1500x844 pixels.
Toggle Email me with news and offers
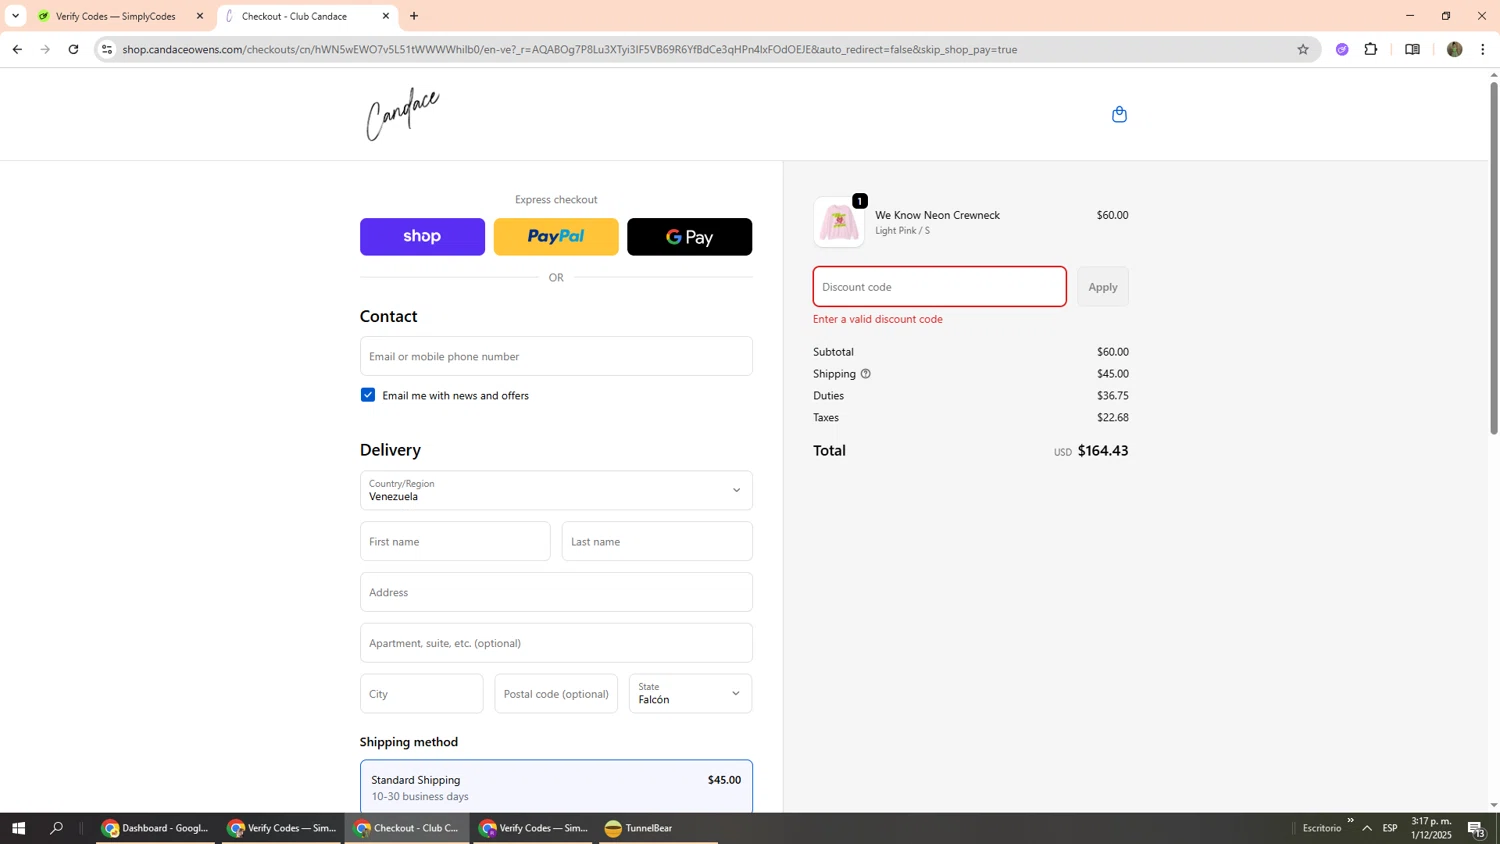pyautogui.click(x=368, y=395)
